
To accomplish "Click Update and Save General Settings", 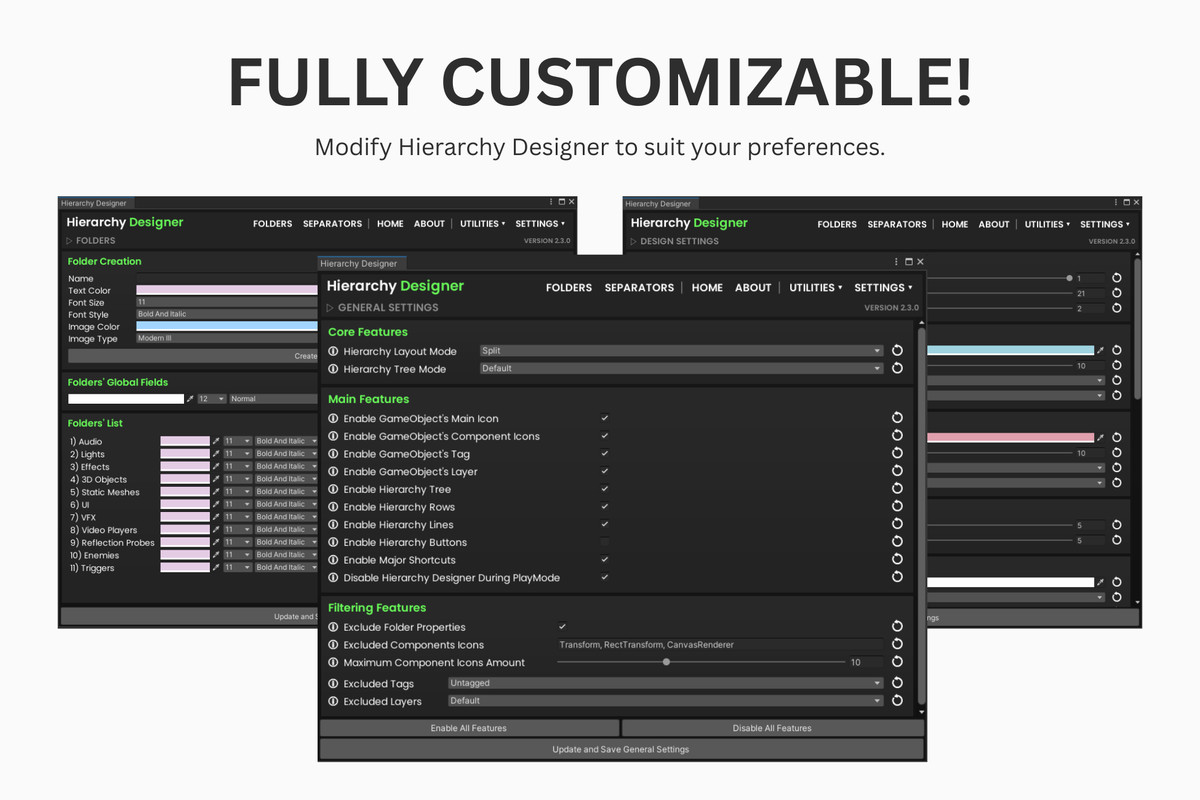I will pyautogui.click(x=621, y=749).
